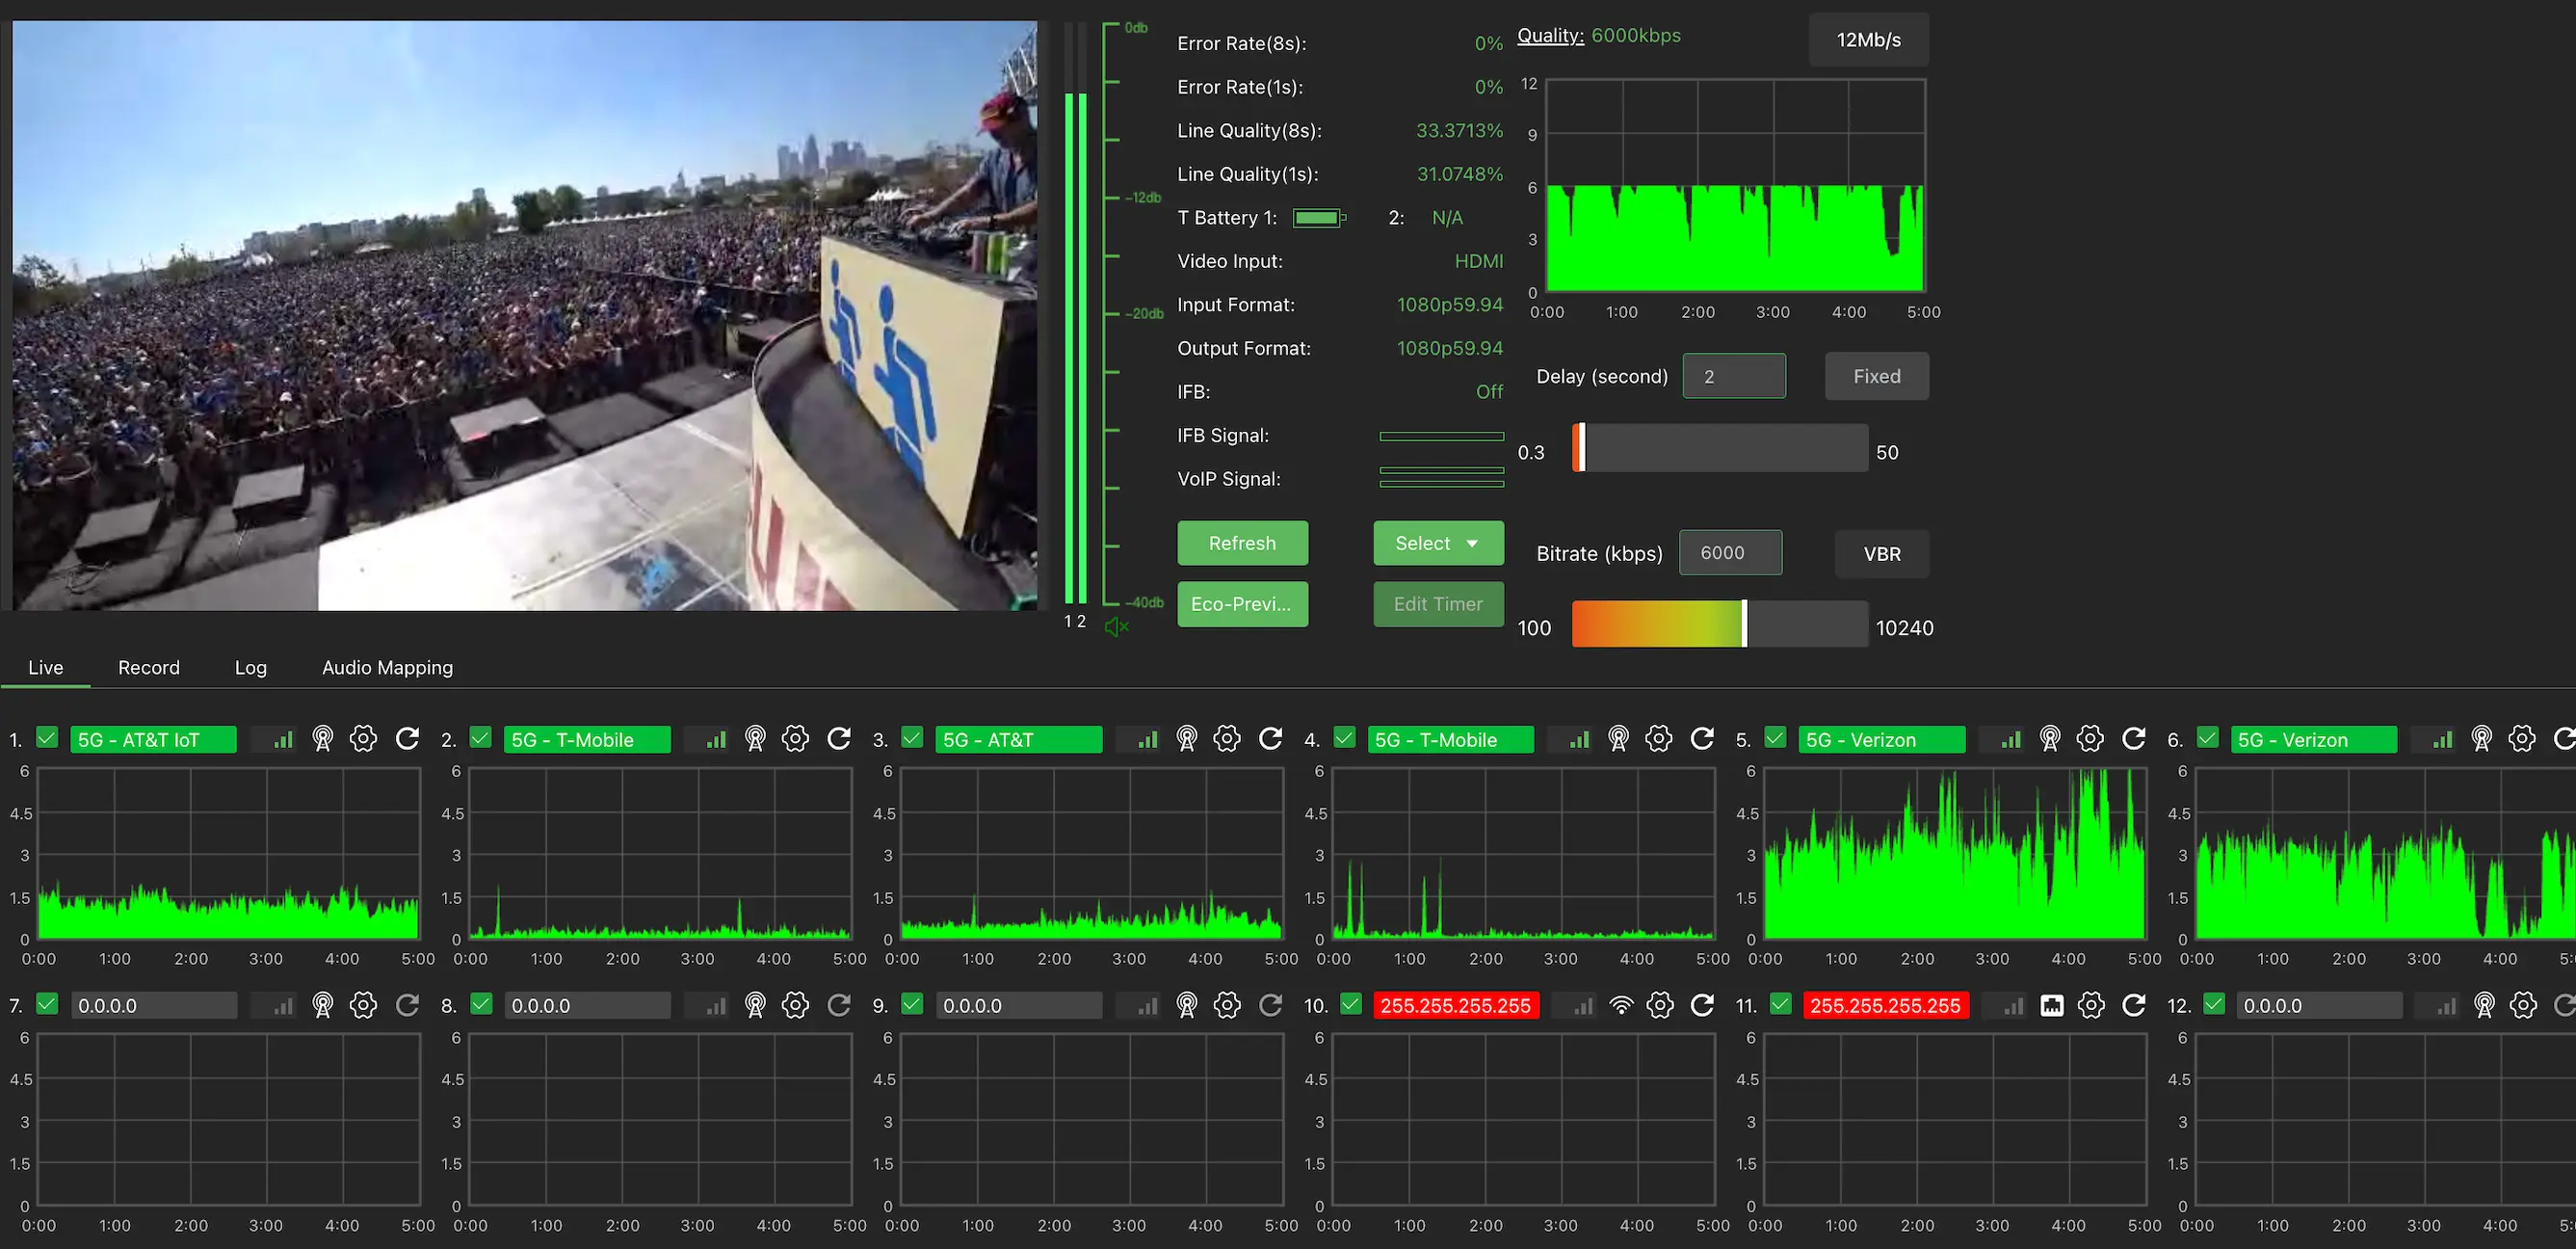Toggle the Fixed delay mode button
2576x1249 pixels.
(1876, 376)
